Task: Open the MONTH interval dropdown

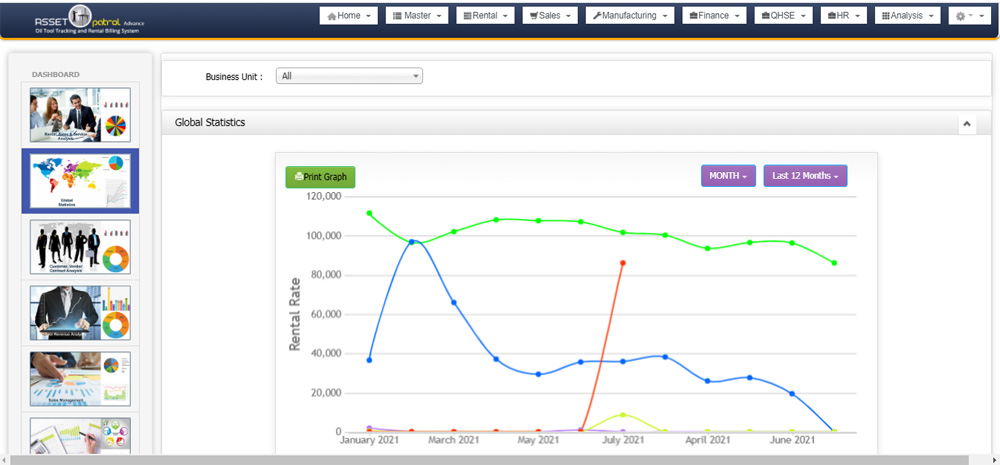Action: (x=729, y=176)
